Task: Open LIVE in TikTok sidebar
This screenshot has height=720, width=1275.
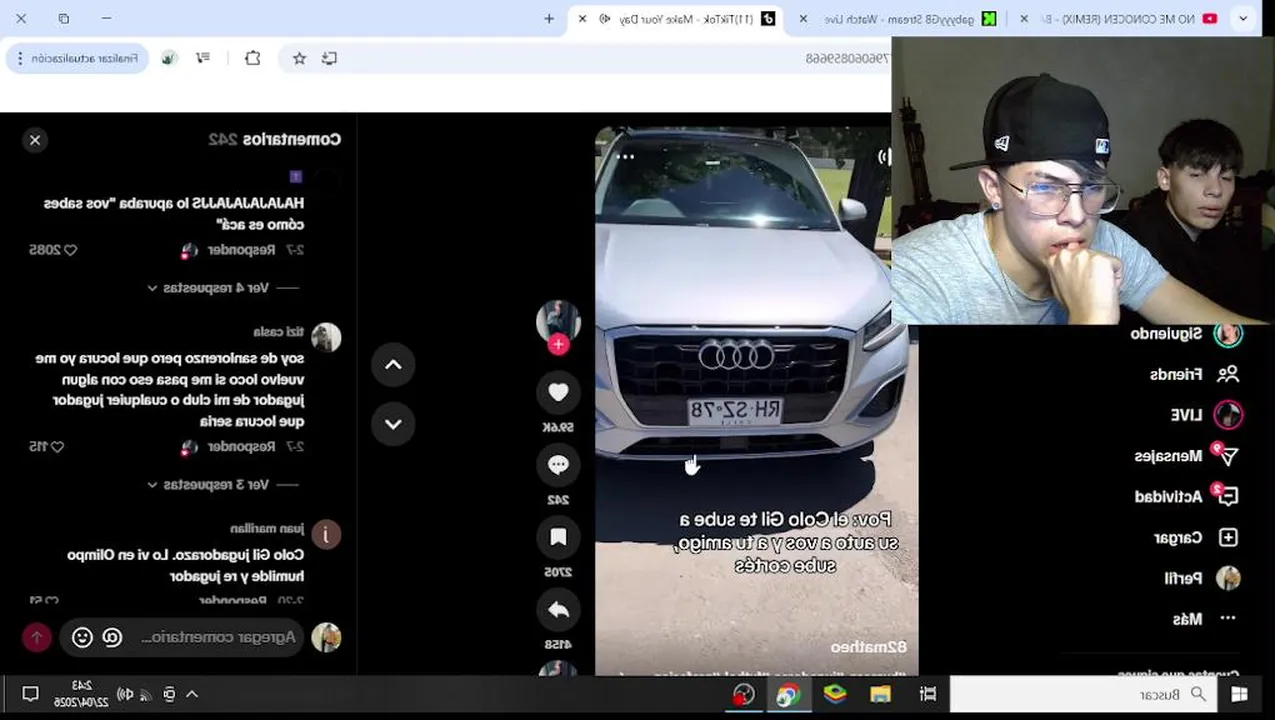Action: [x=1206, y=415]
